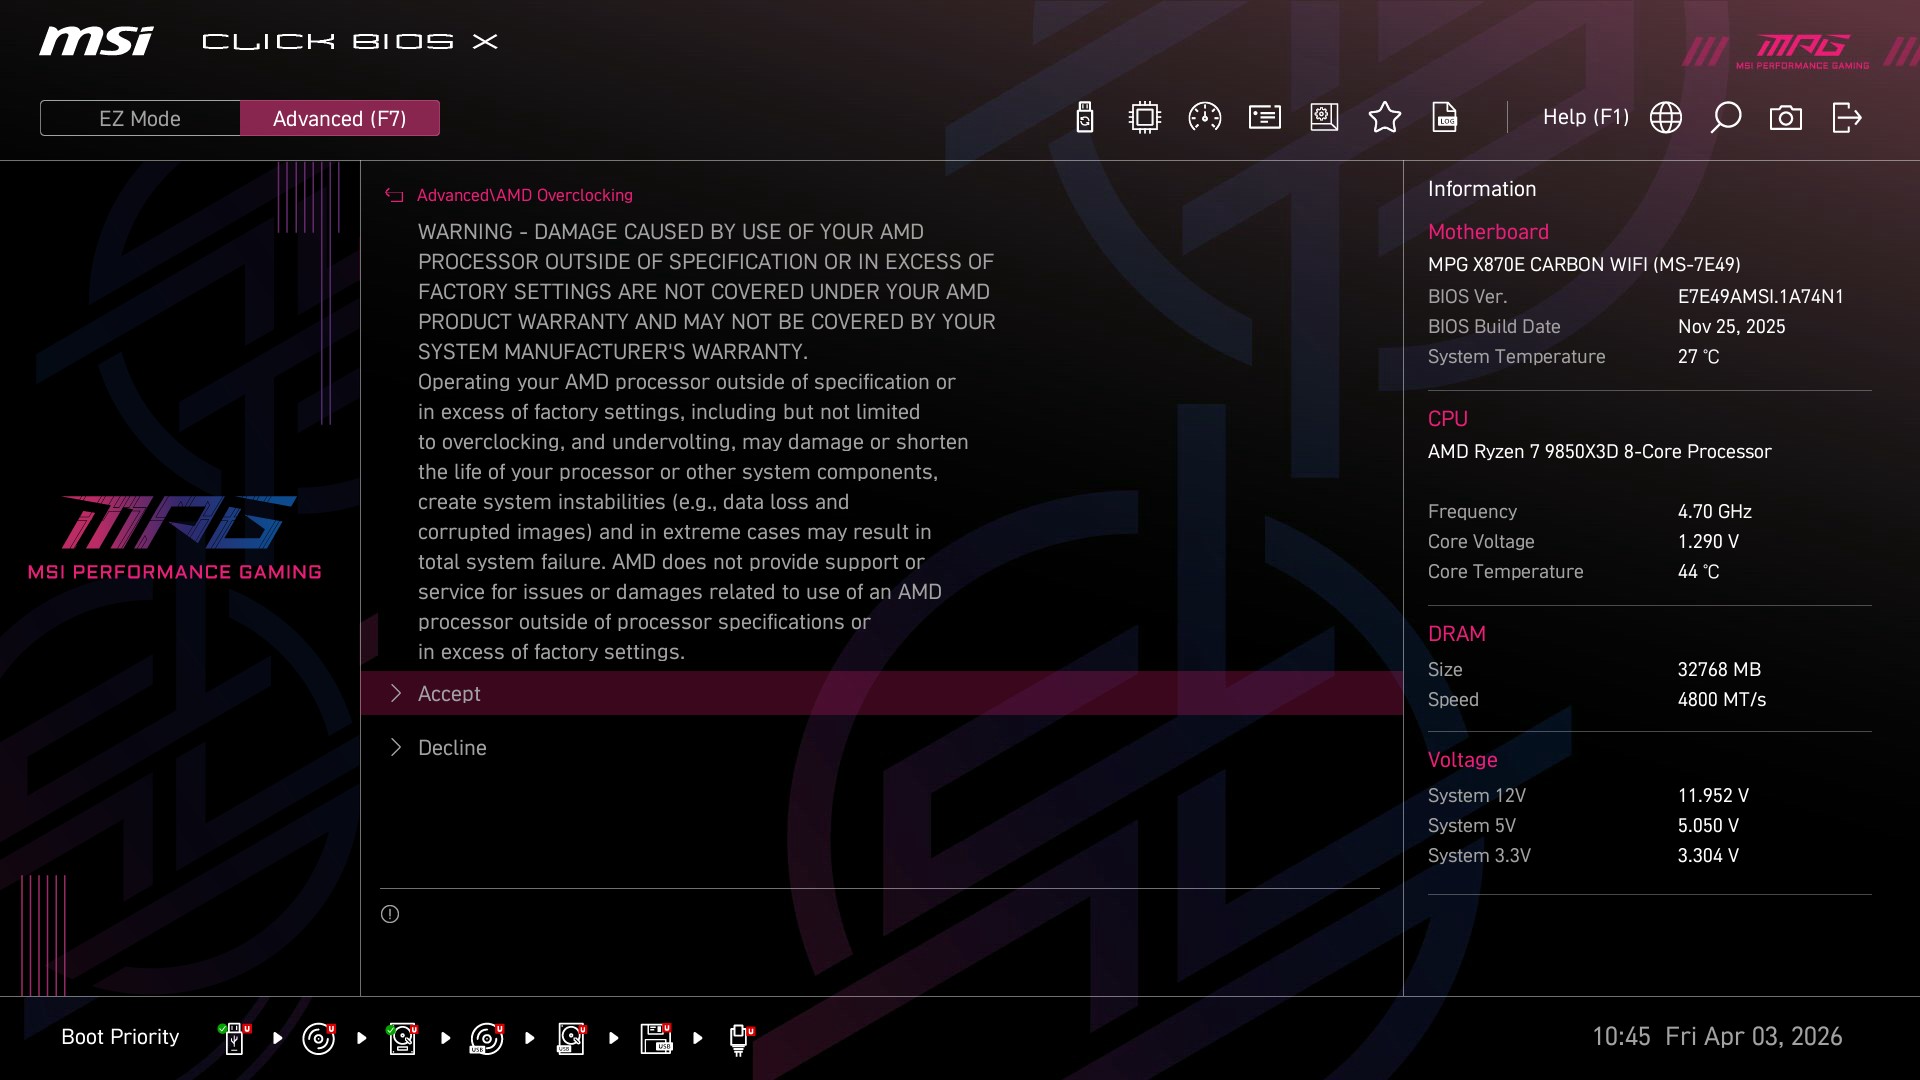This screenshot has height=1080, width=1920.
Task: Open search with the magnifier icon
Action: coord(1726,118)
